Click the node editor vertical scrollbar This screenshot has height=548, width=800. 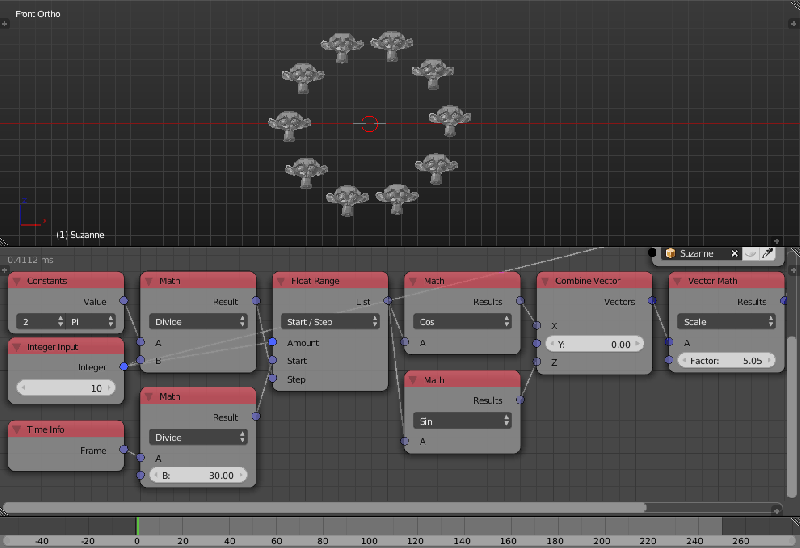click(792, 417)
